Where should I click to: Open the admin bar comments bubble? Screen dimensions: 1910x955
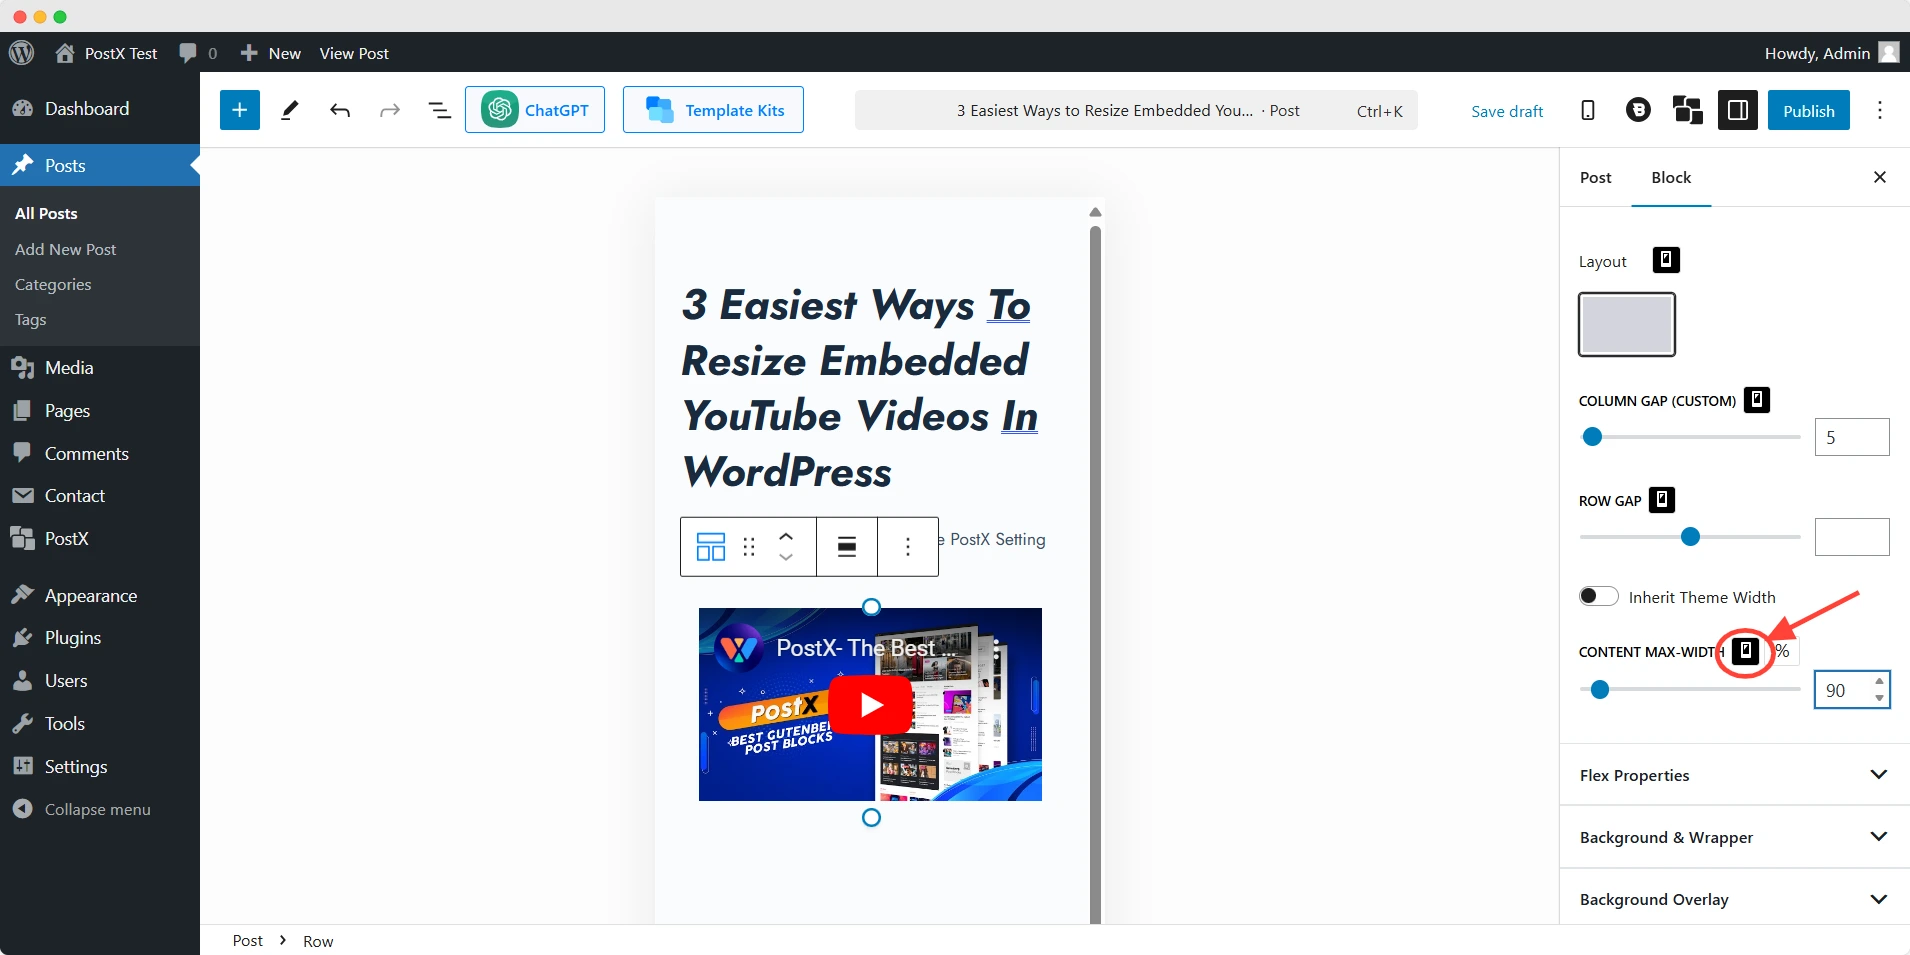(x=198, y=53)
